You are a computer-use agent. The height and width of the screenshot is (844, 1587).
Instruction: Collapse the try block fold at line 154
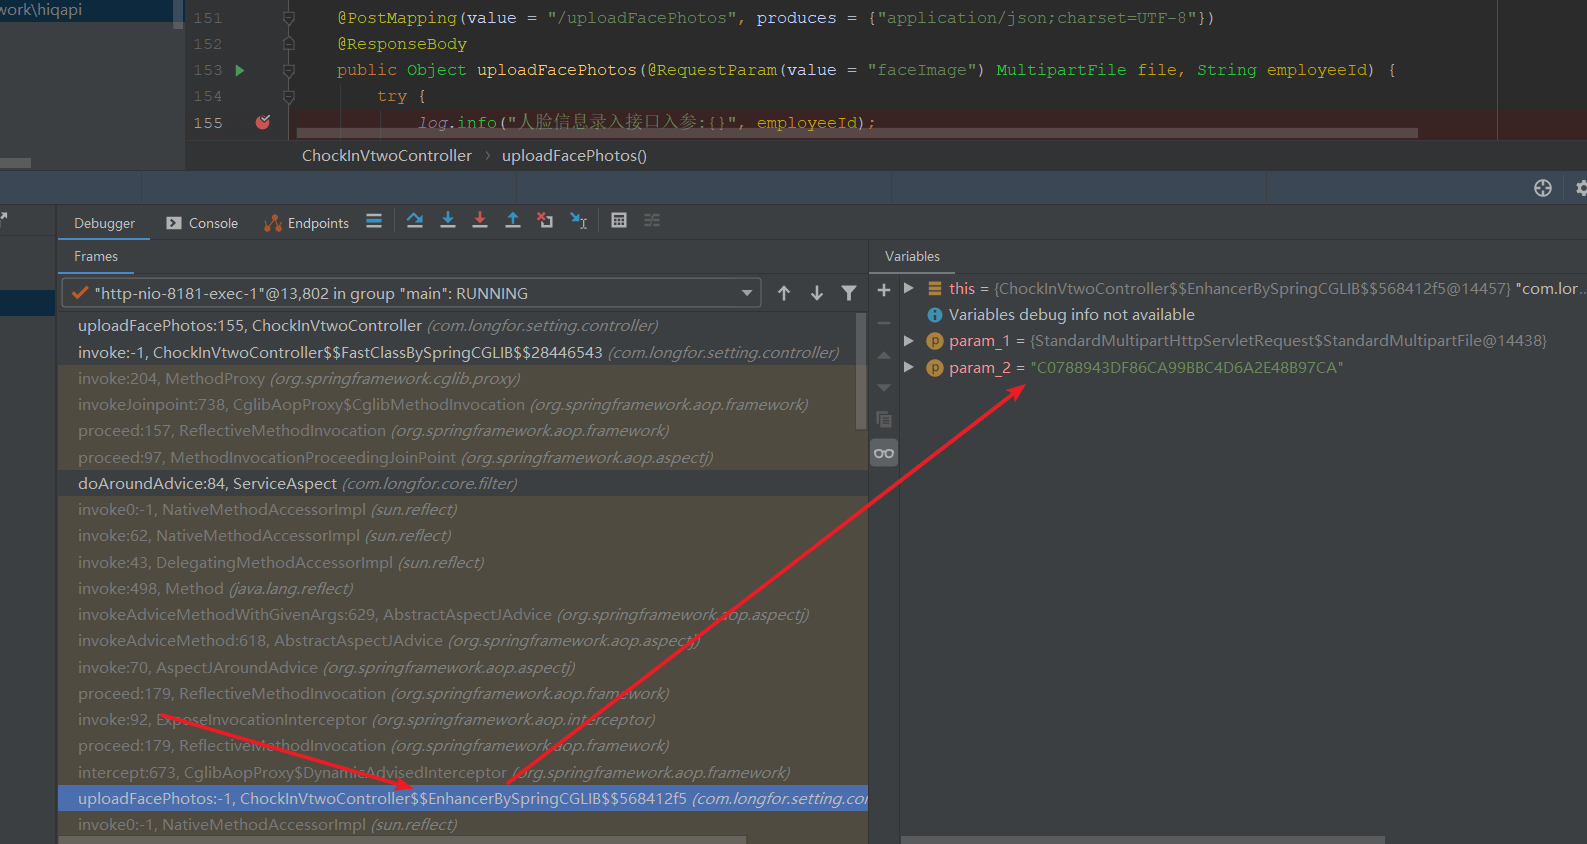pos(288,96)
